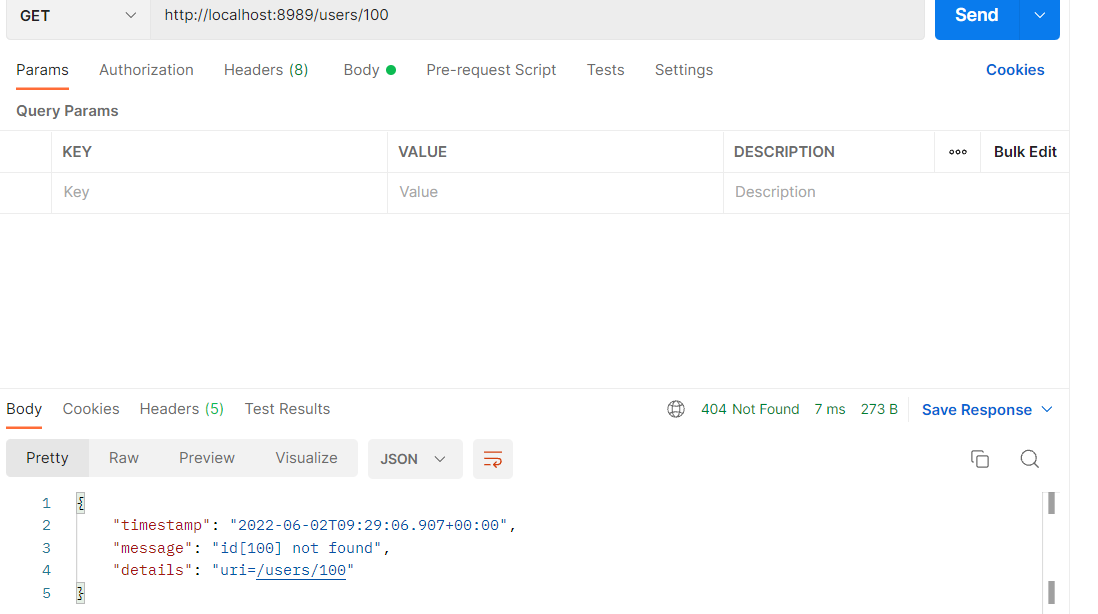1098x614 pixels.
Task: Open the three-dots column options menu
Action: (958, 152)
